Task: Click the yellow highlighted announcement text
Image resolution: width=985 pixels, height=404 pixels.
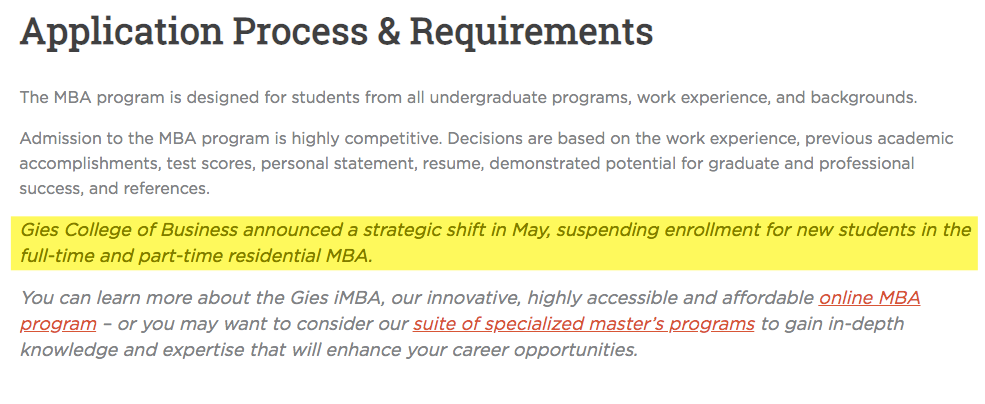Action: tap(494, 243)
